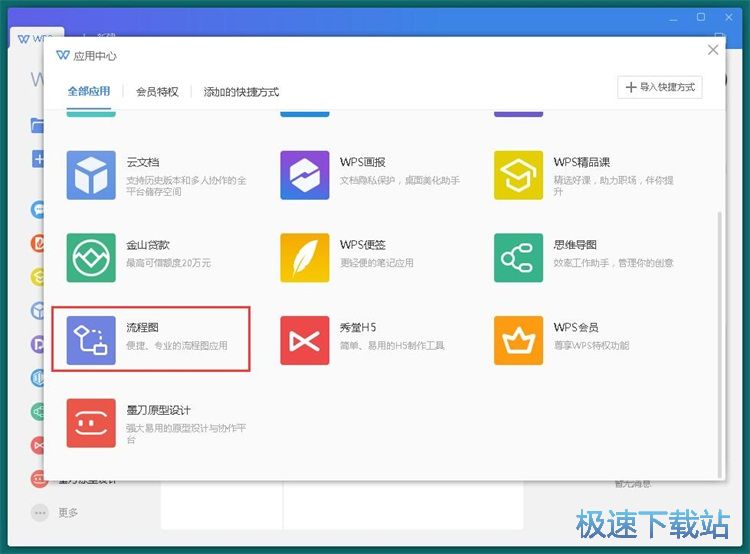
Task: Click the WPS便签 title text
Action: pos(363,245)
